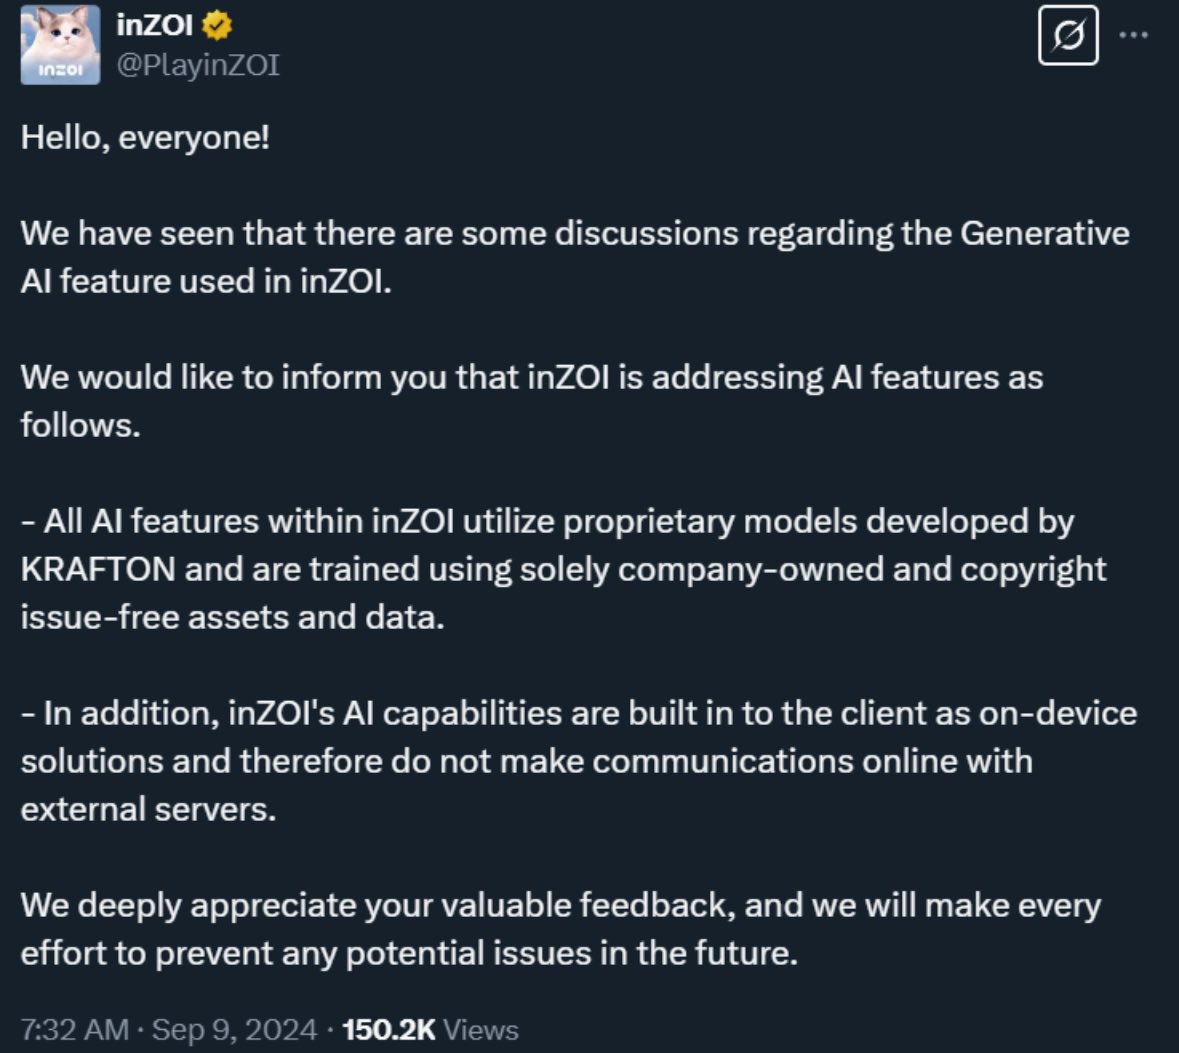This screenshot has width=1179, height=1053.
Task: Click the "In addition, inZOI's AI capabilities" line
Action: 579,713
